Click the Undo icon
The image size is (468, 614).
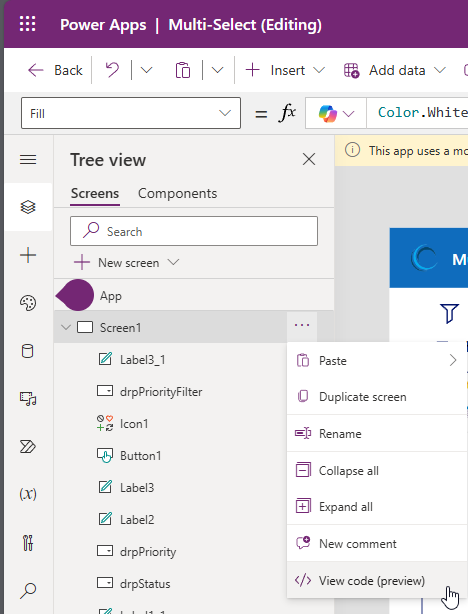pos(112,70)
